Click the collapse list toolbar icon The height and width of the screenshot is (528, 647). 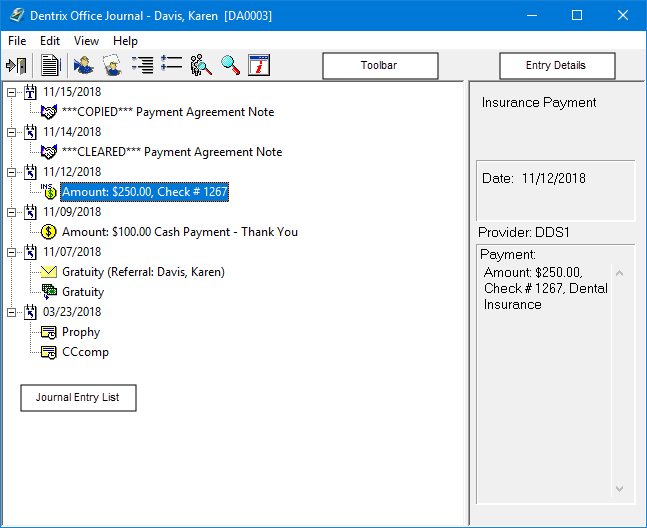171,64
